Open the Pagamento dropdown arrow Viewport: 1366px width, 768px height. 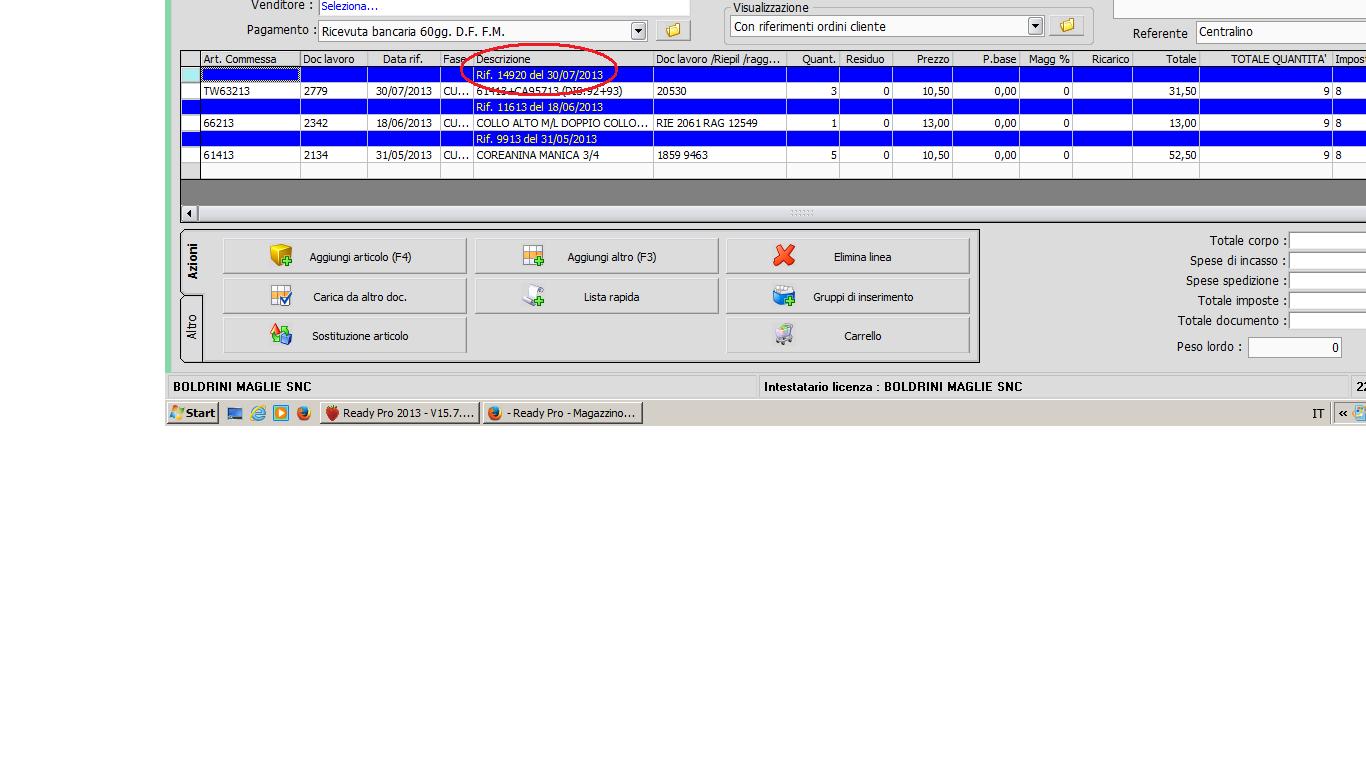pyautogui.click(x=638, y=31)
